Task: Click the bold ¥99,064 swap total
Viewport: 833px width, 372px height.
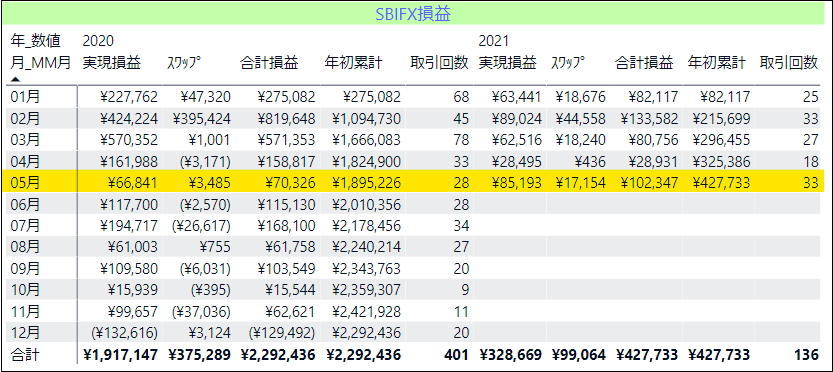Action: (x=580, y=354)
